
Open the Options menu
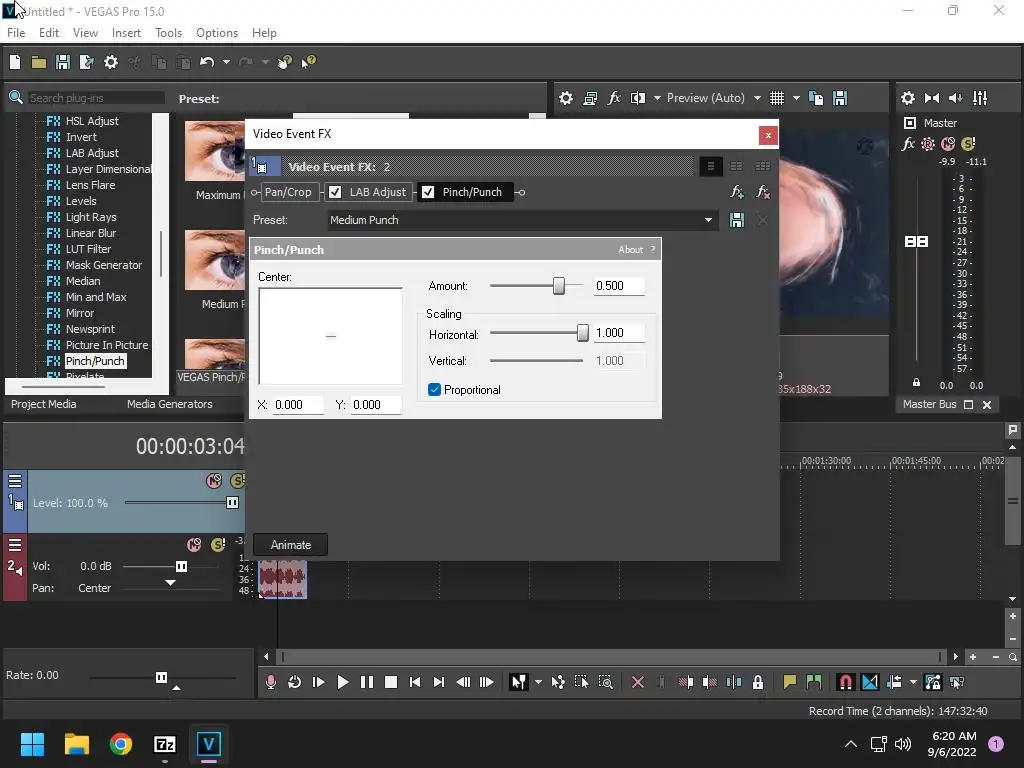[217, 33]
